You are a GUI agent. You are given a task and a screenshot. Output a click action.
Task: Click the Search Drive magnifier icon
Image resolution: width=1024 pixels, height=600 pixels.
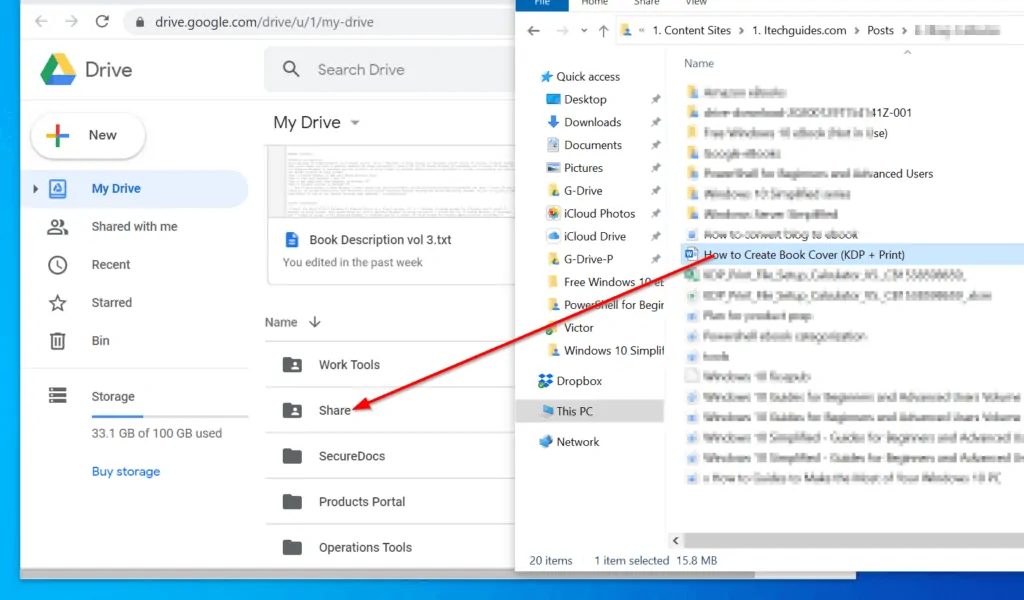pyautogui.click(x=290, y=70)
